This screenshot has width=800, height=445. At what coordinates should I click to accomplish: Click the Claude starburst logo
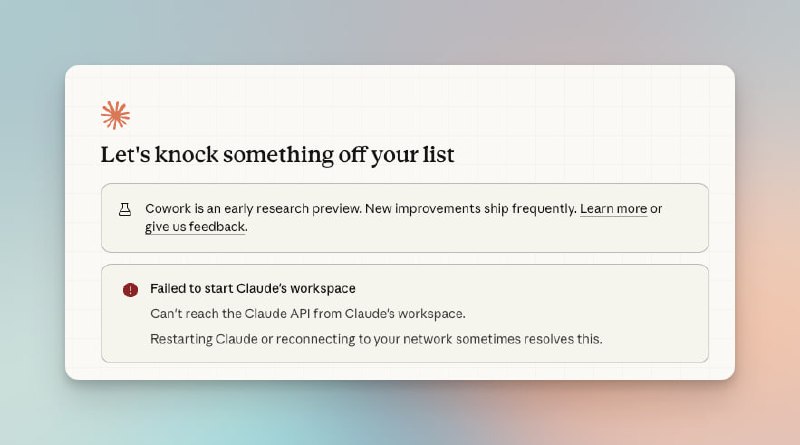click(x=115, y=115)
